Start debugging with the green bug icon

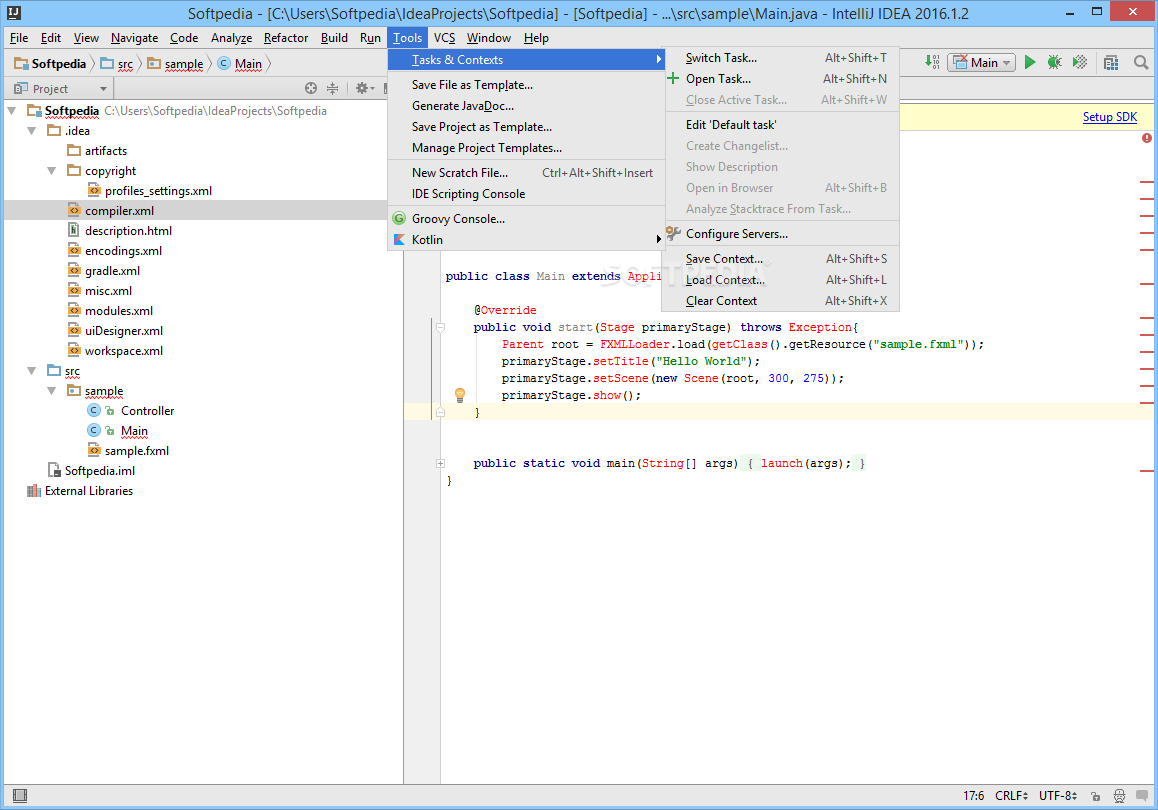coord(1055,63)
